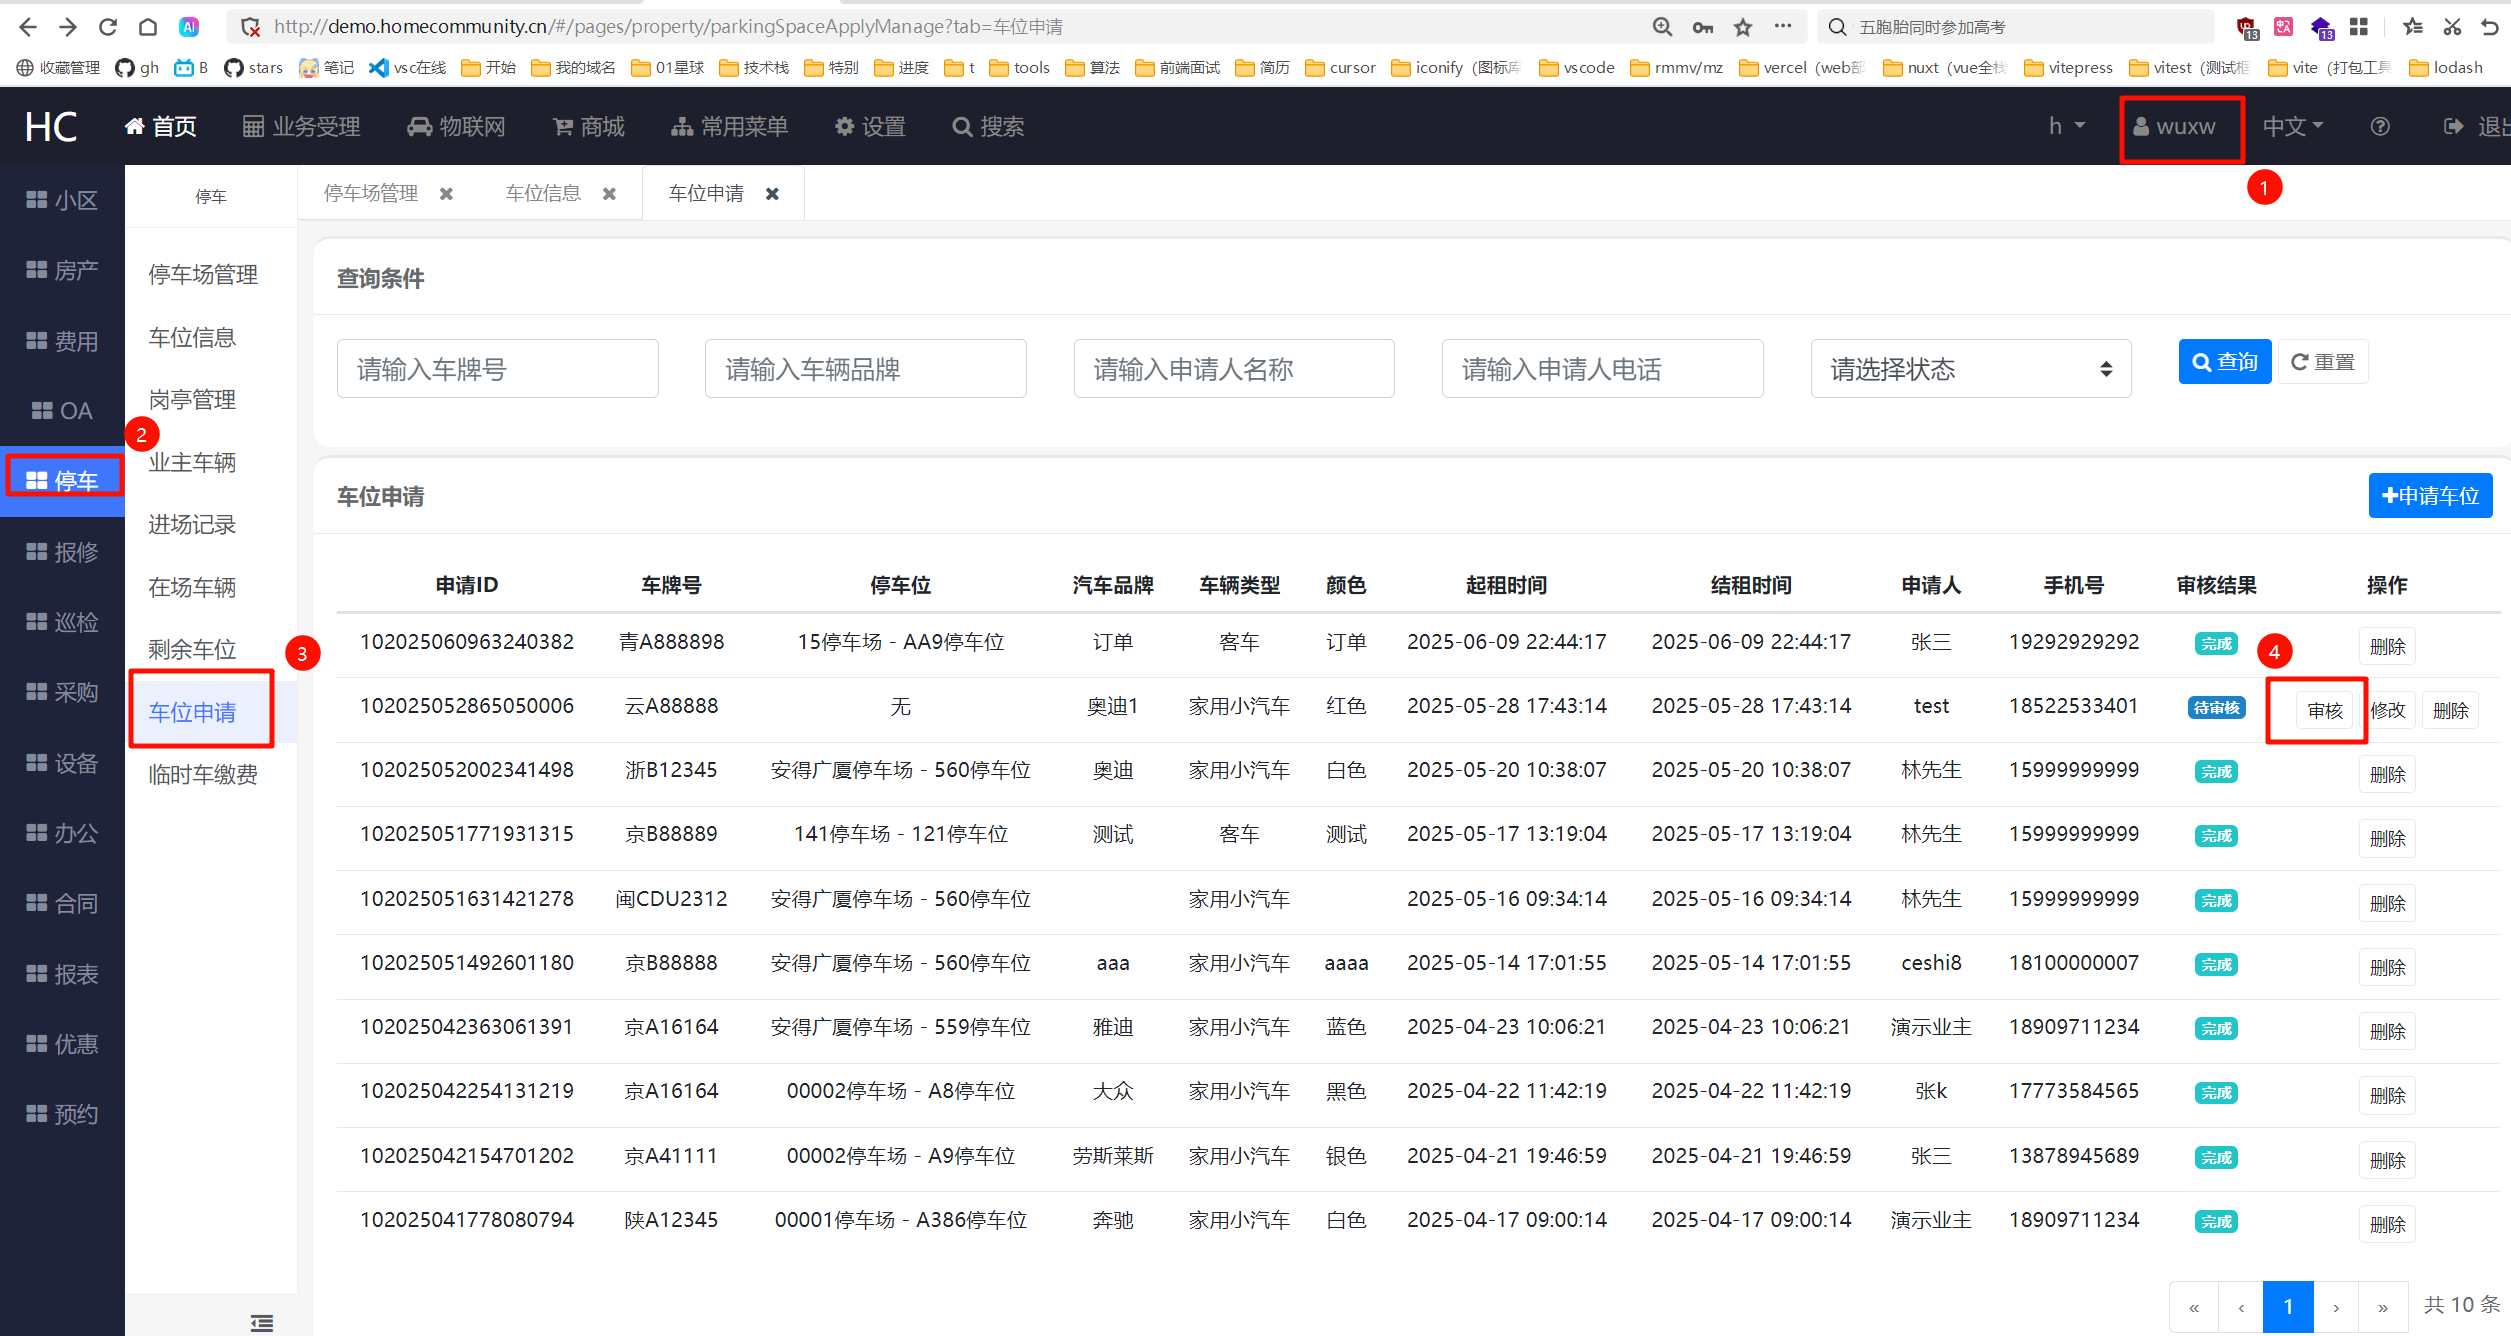This screenshot has height=1336, width=2511.
Task: Open 报修 sidebar section
Action: click(62, 552)
